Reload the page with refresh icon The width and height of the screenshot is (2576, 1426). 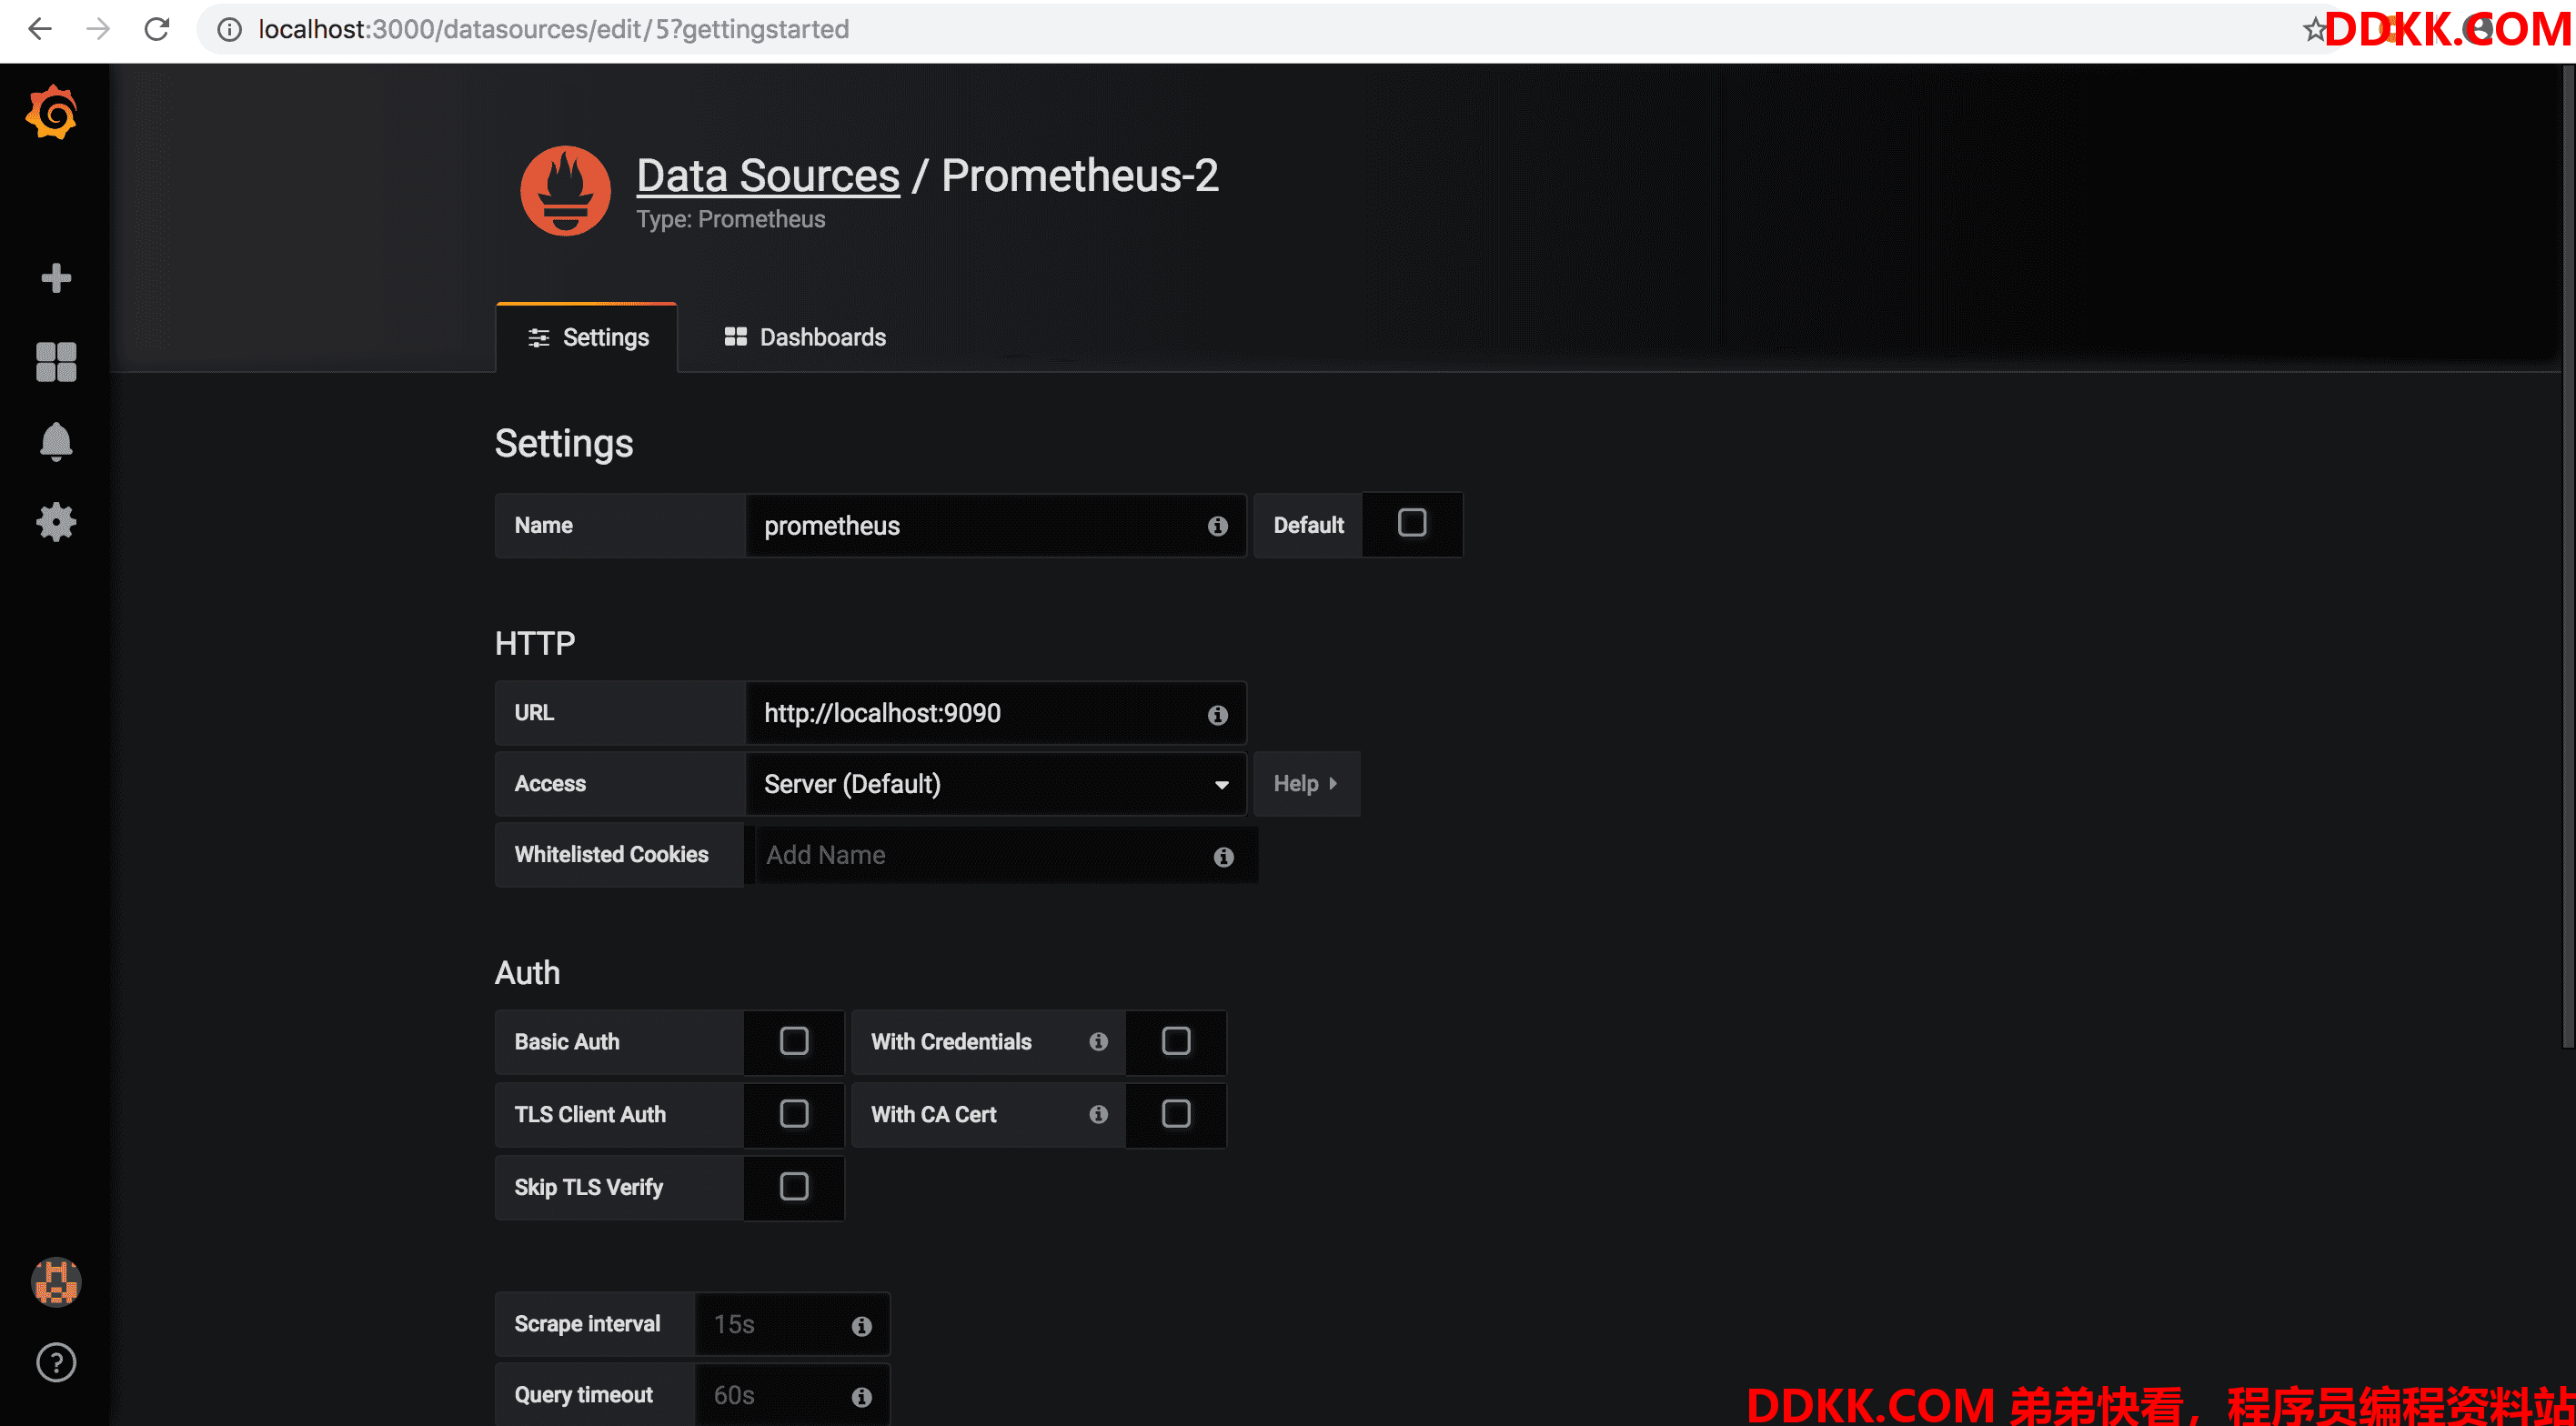(x=157, y=29)
